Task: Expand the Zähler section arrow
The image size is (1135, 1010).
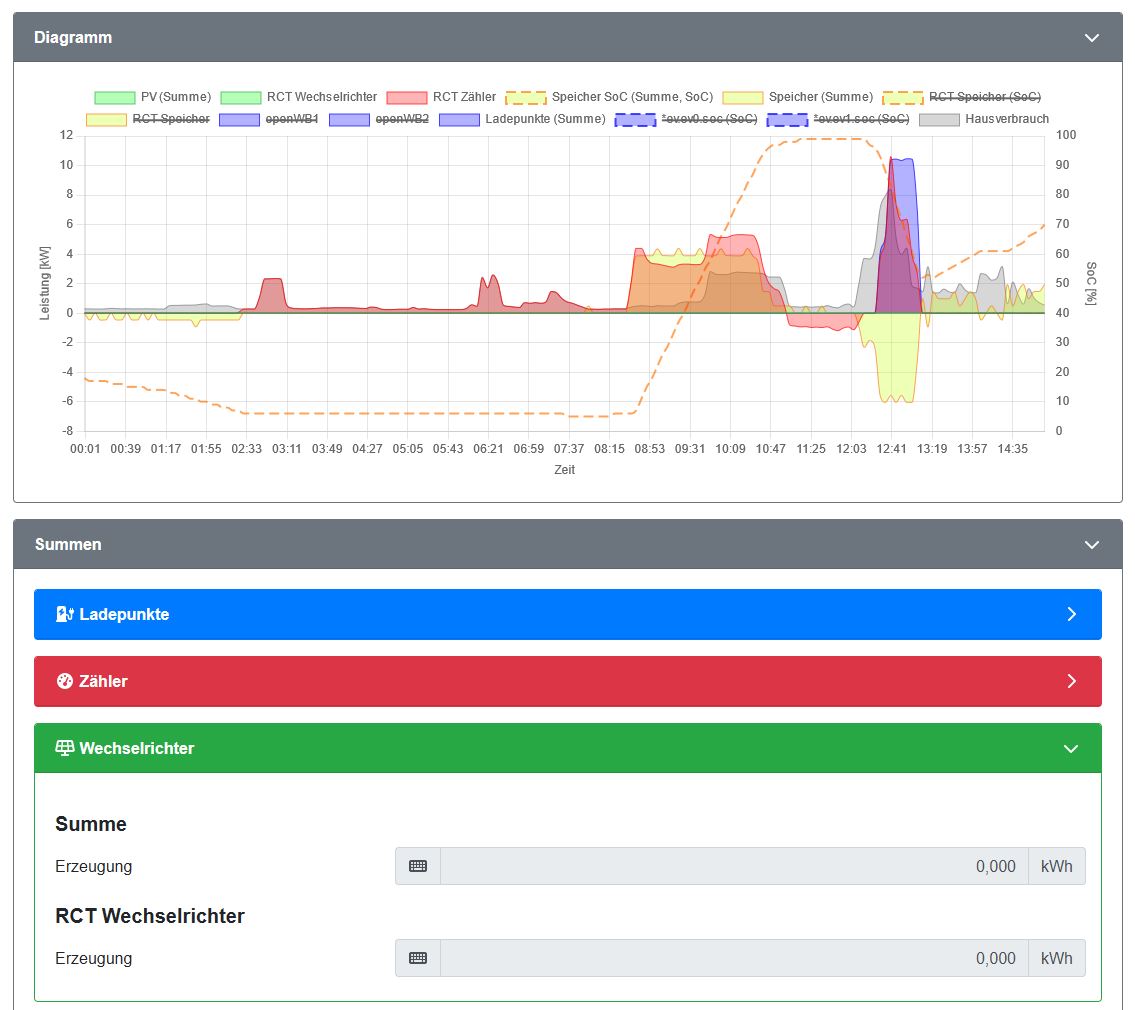Action: pyautogui.click(x=1071, y=681)
